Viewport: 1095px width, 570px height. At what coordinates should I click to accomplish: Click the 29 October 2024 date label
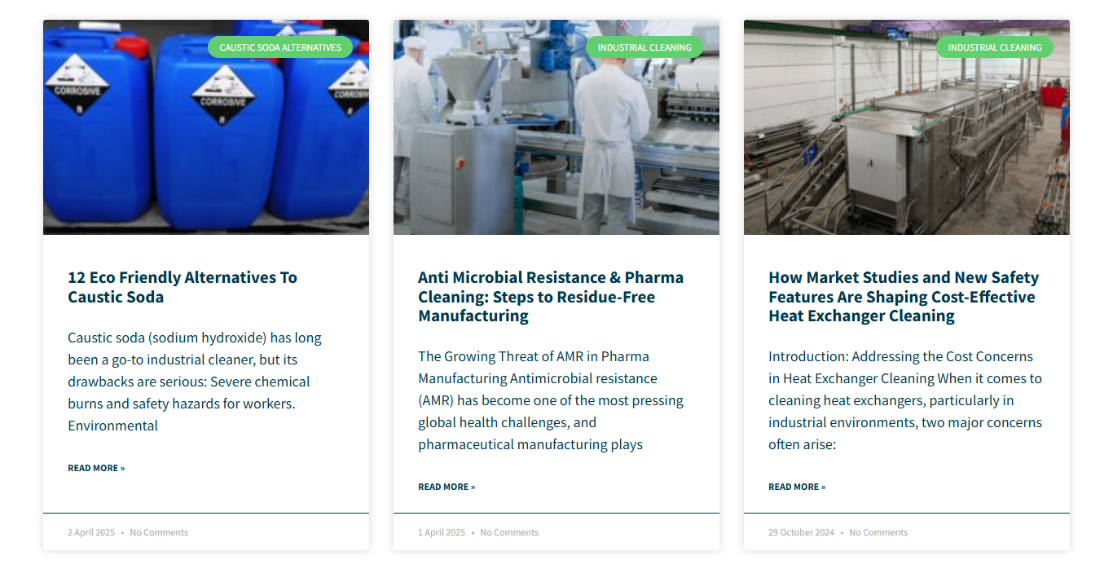click(801, 532)
